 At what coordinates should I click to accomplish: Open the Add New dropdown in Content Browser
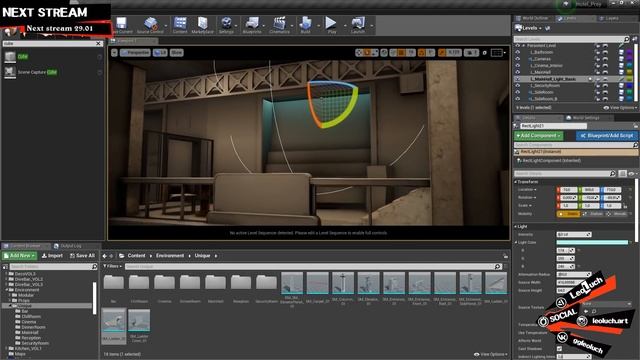click(20, 256)
